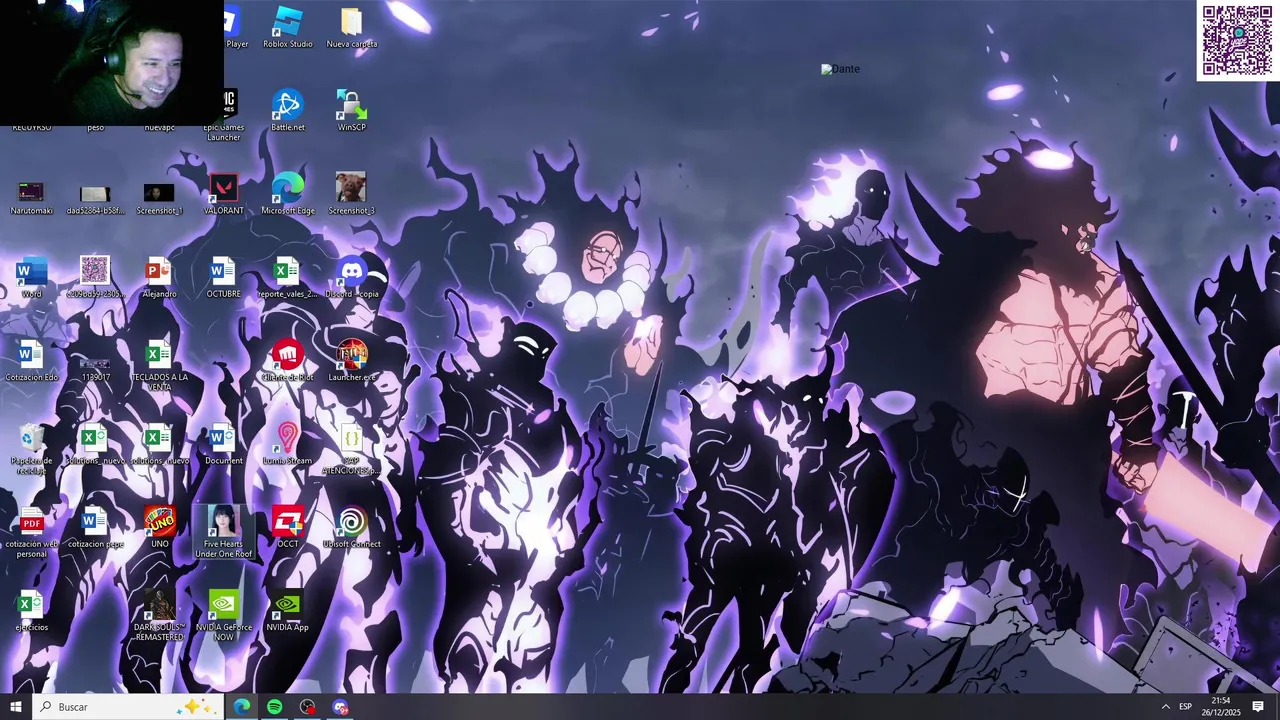Image resolution: width=1280 pixels, height=720 pixels.
Task: Open the OCCT shortcut
Action: click(x=287, y=527)
